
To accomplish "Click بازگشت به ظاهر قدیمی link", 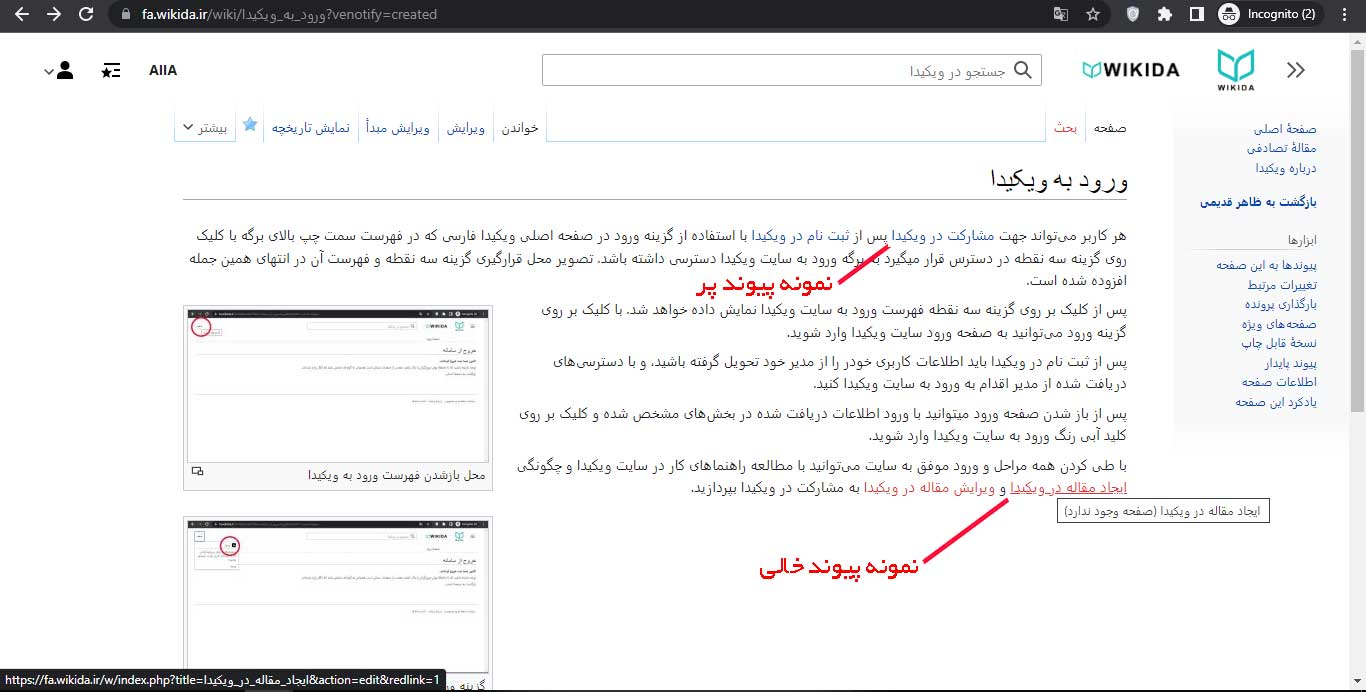I will tap(1259, 202).
